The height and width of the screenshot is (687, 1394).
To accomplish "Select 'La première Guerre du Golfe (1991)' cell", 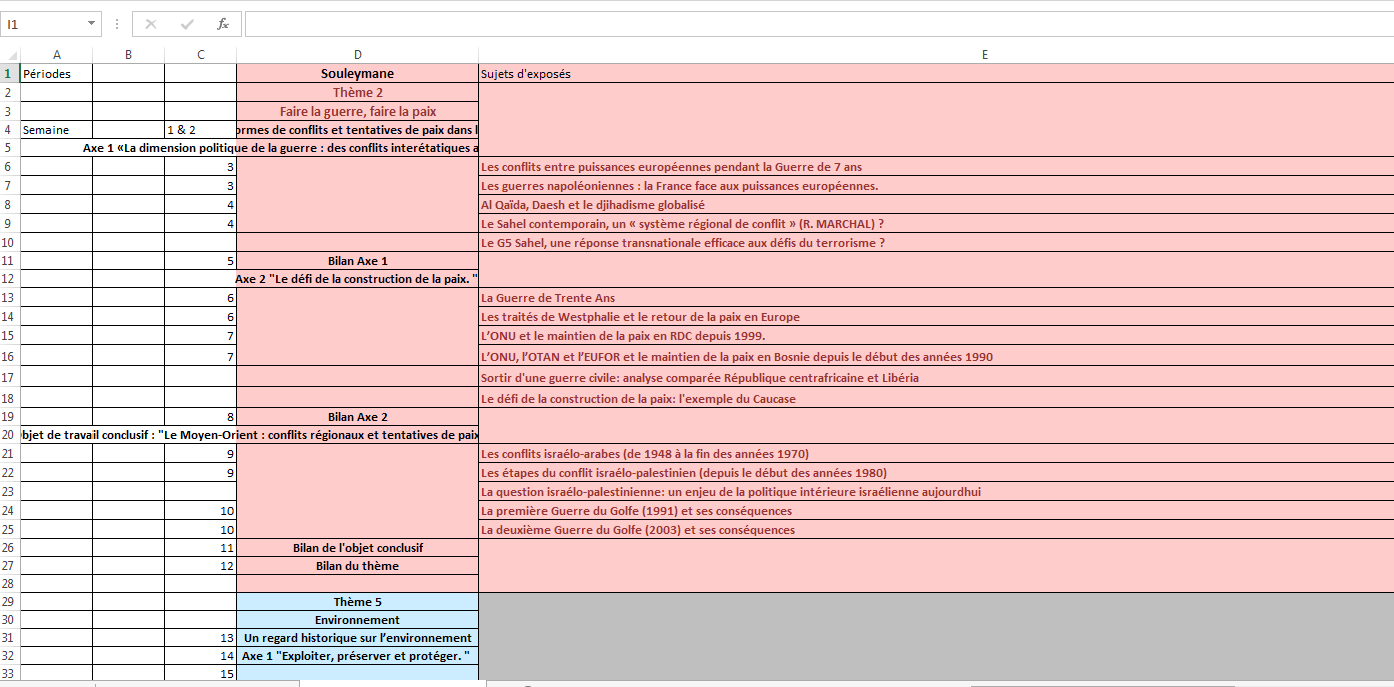I will tap(936, 511).
